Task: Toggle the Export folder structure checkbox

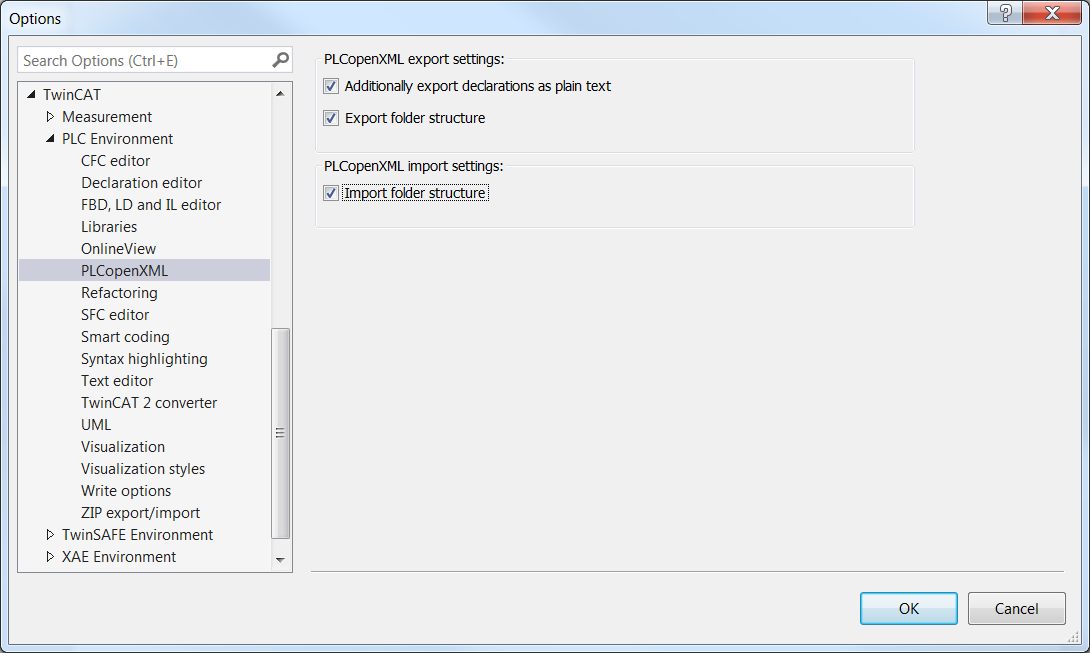Action: tap(331, 118)
